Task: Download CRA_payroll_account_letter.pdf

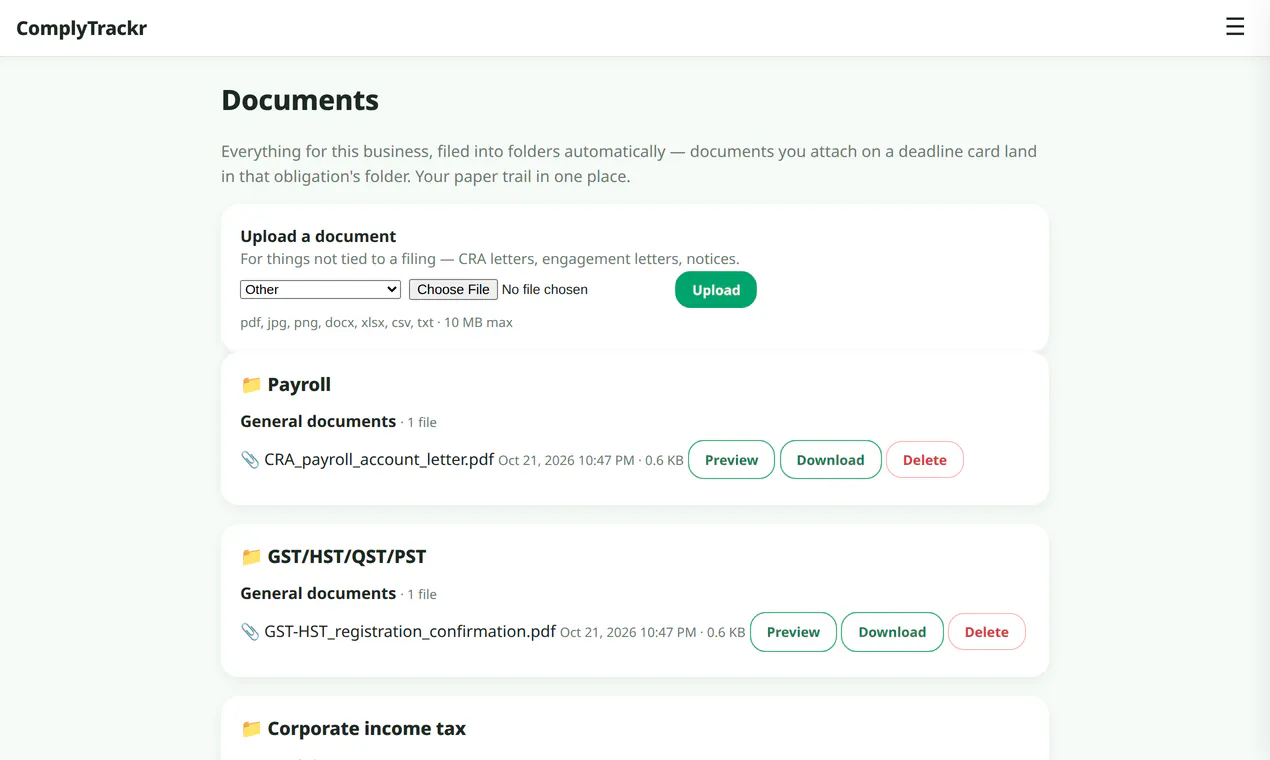Action: pyautogui.click(x=830, y=460)
